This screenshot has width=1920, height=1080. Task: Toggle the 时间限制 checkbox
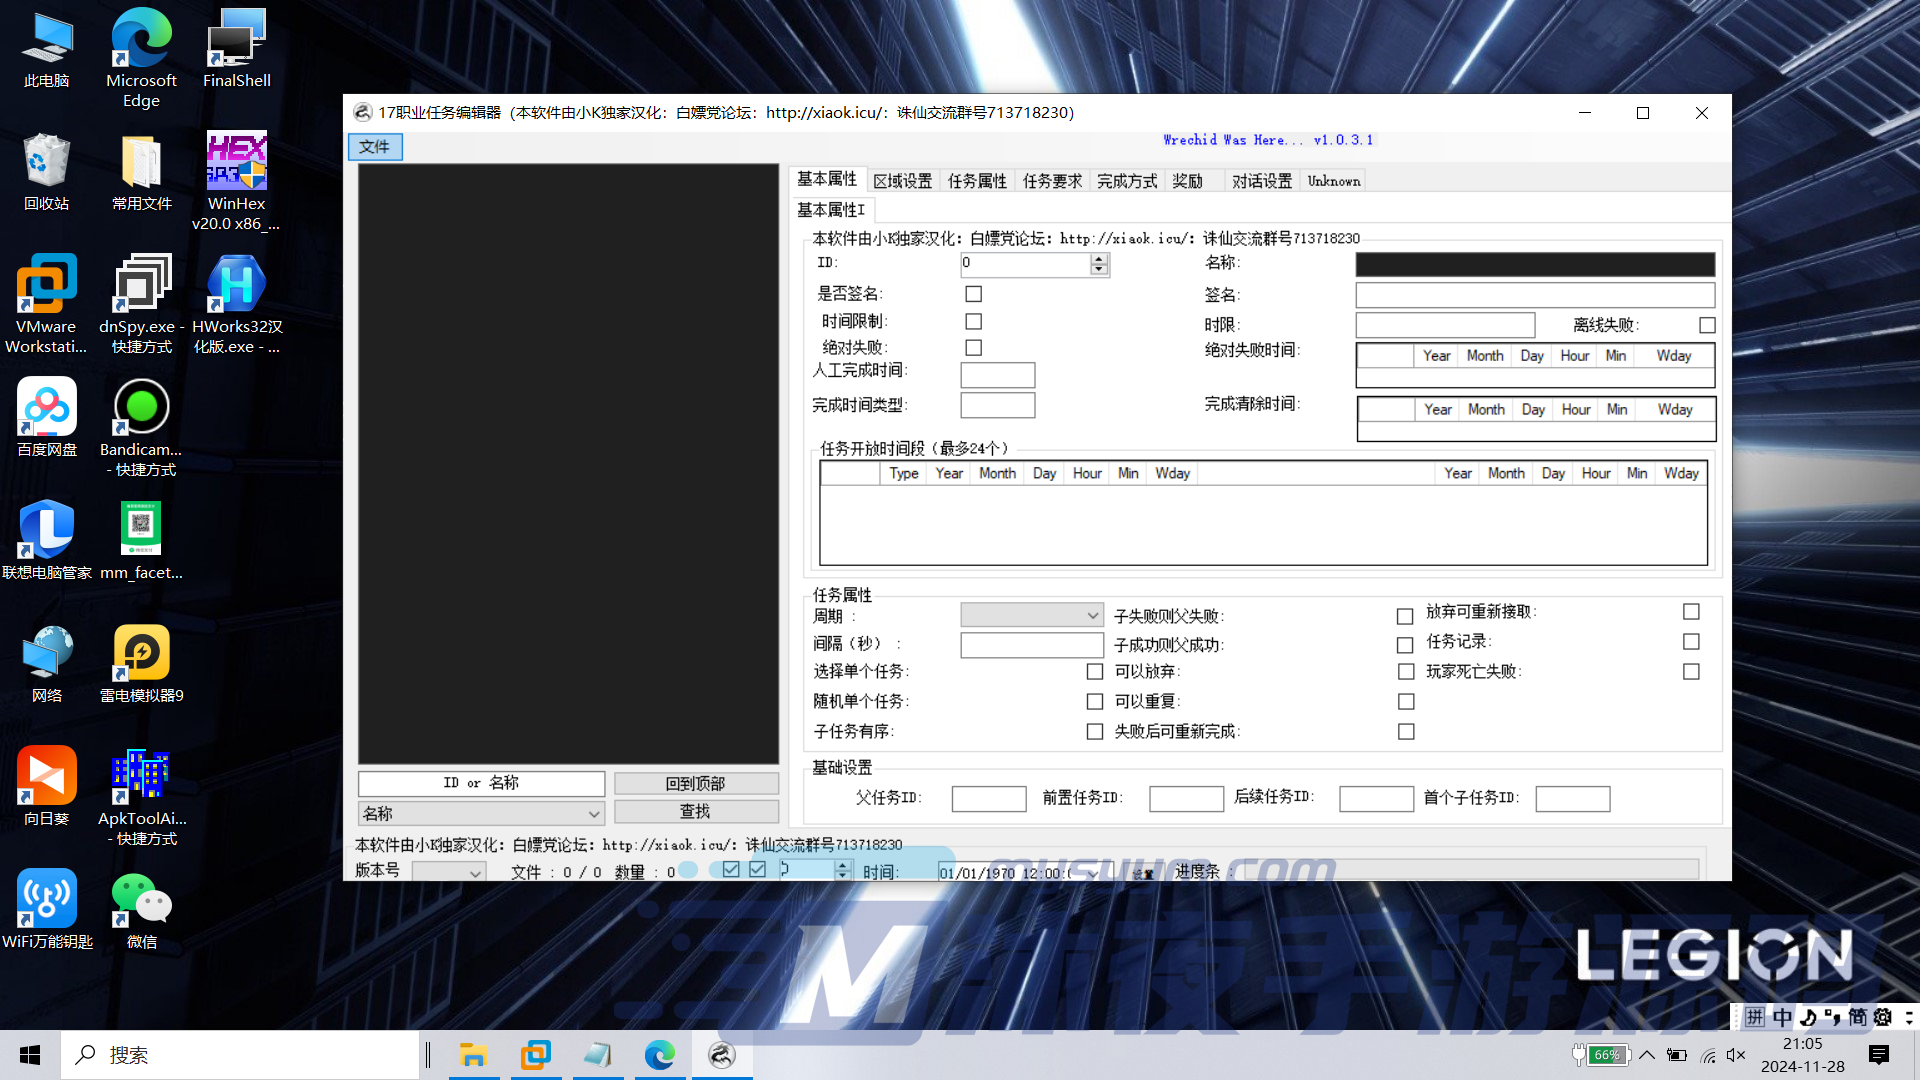click(973, 321)
